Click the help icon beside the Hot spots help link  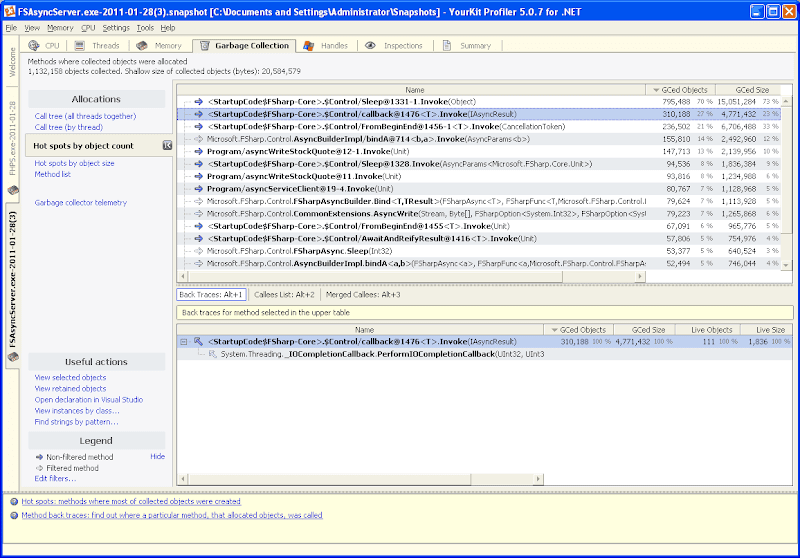pos(14,502)
